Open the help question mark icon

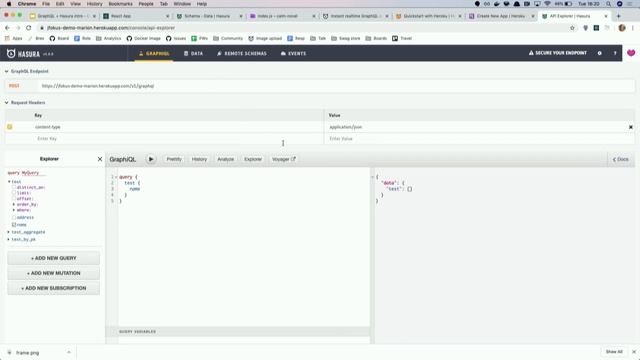615,53
